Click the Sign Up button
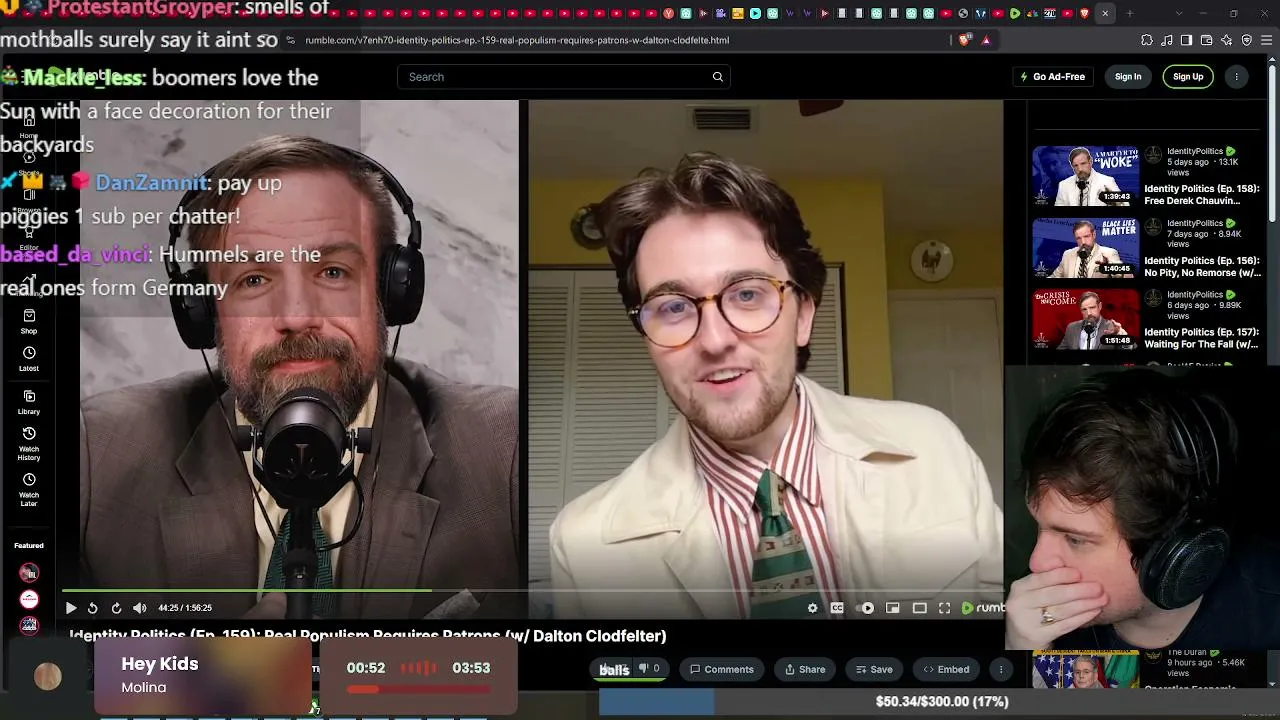 pos(1188,77)
